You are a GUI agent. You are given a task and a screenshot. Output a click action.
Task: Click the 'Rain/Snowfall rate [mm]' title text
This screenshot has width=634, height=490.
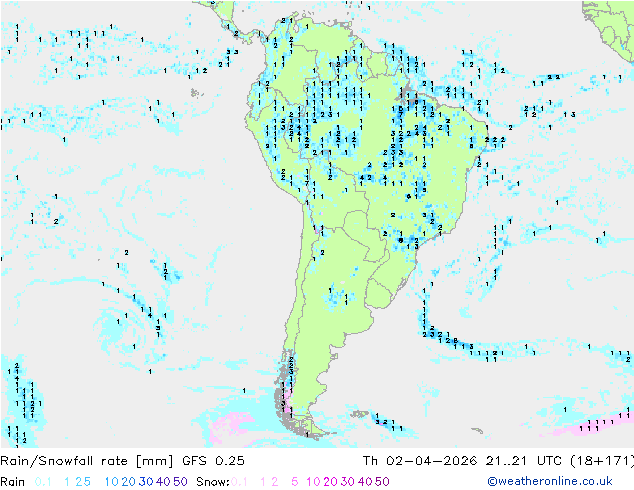[x=87, y=461]
